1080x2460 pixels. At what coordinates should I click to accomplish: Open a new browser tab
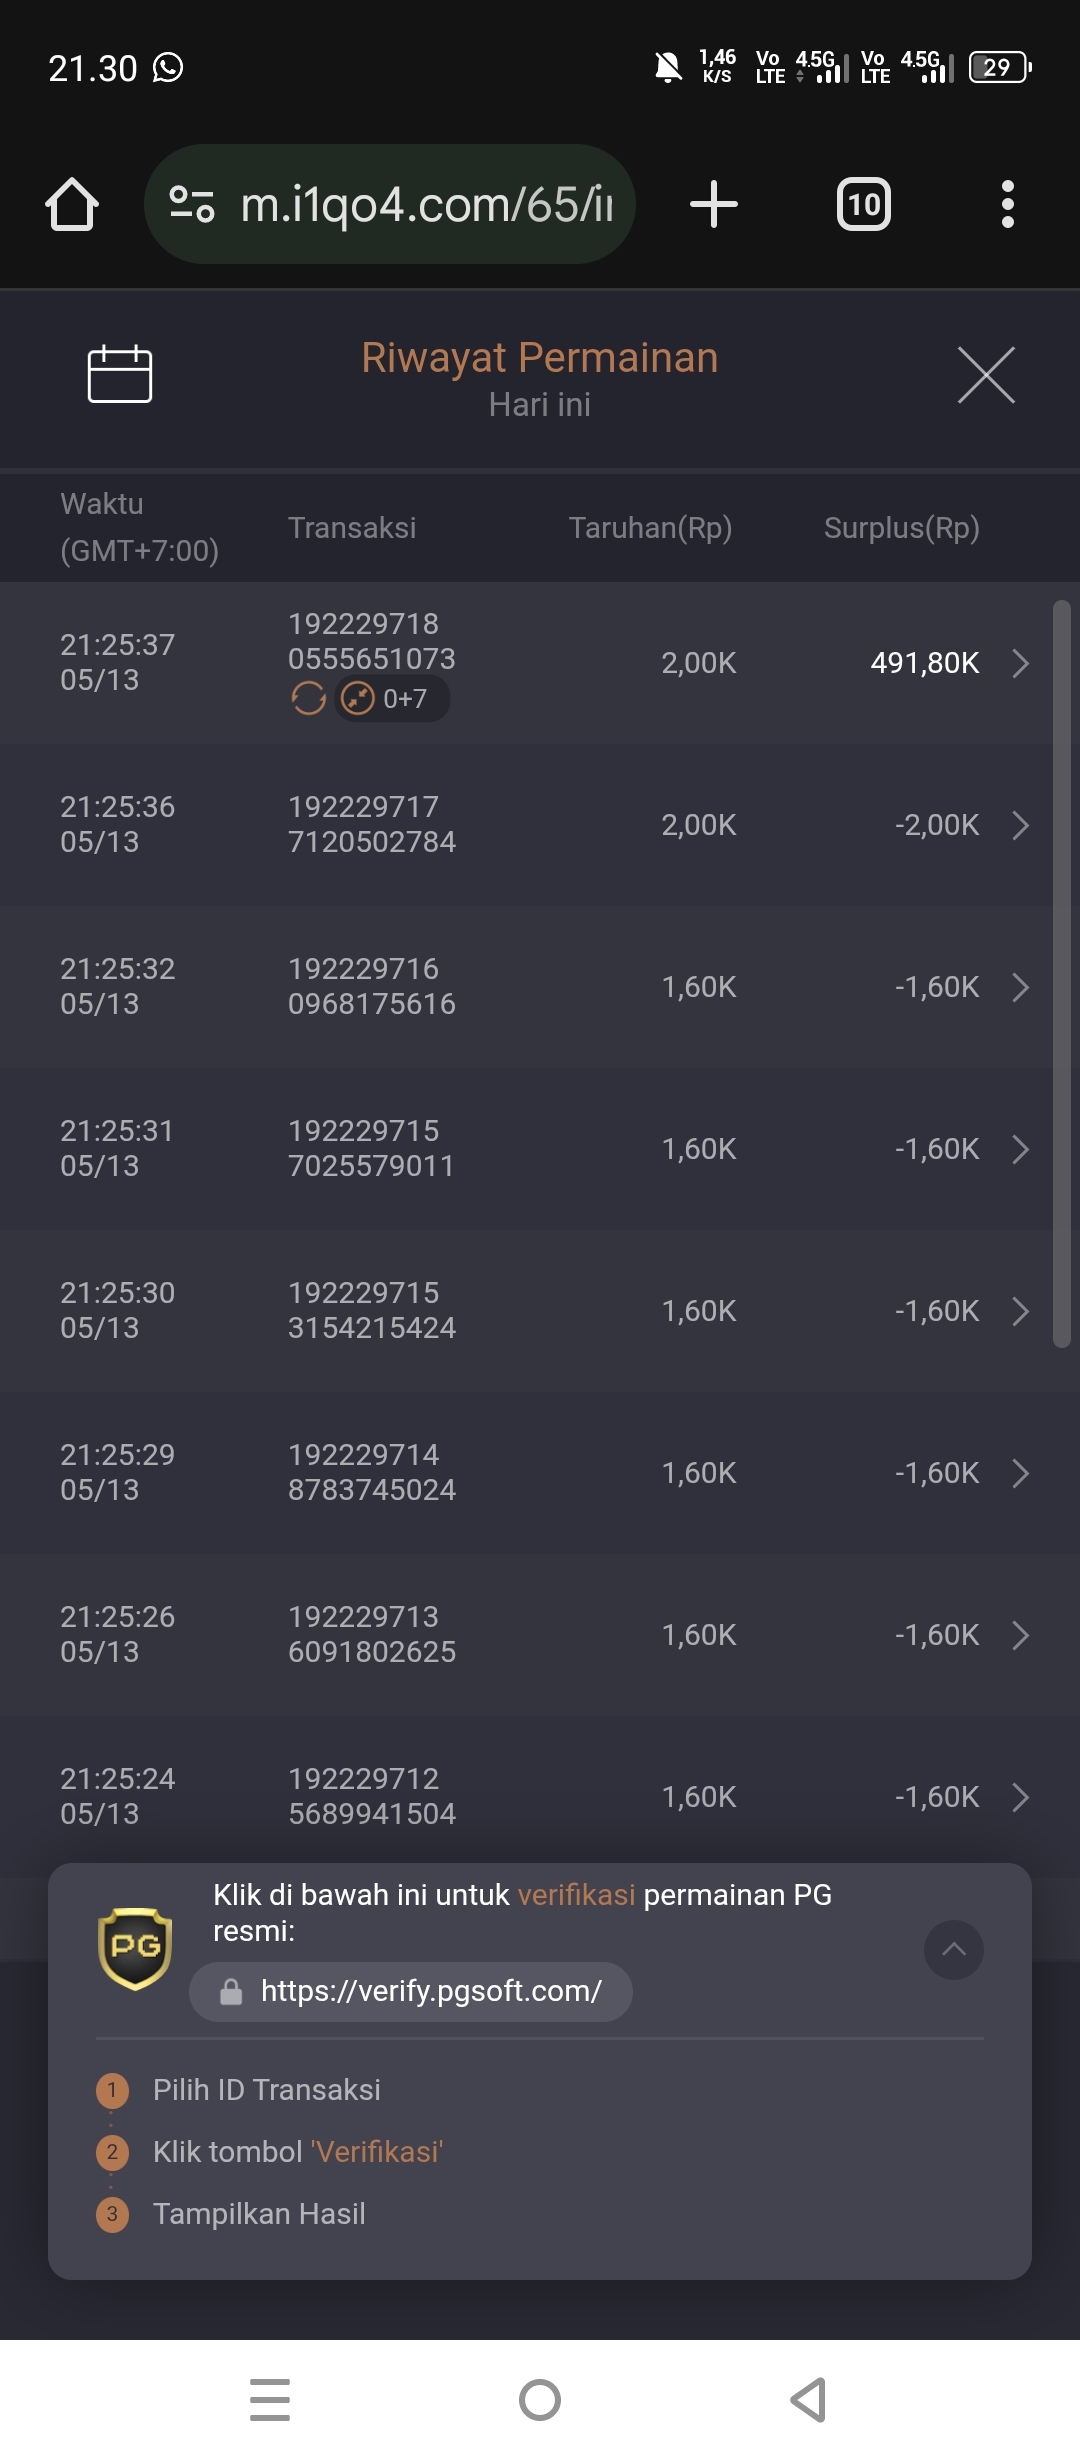(x=713, y=204)
